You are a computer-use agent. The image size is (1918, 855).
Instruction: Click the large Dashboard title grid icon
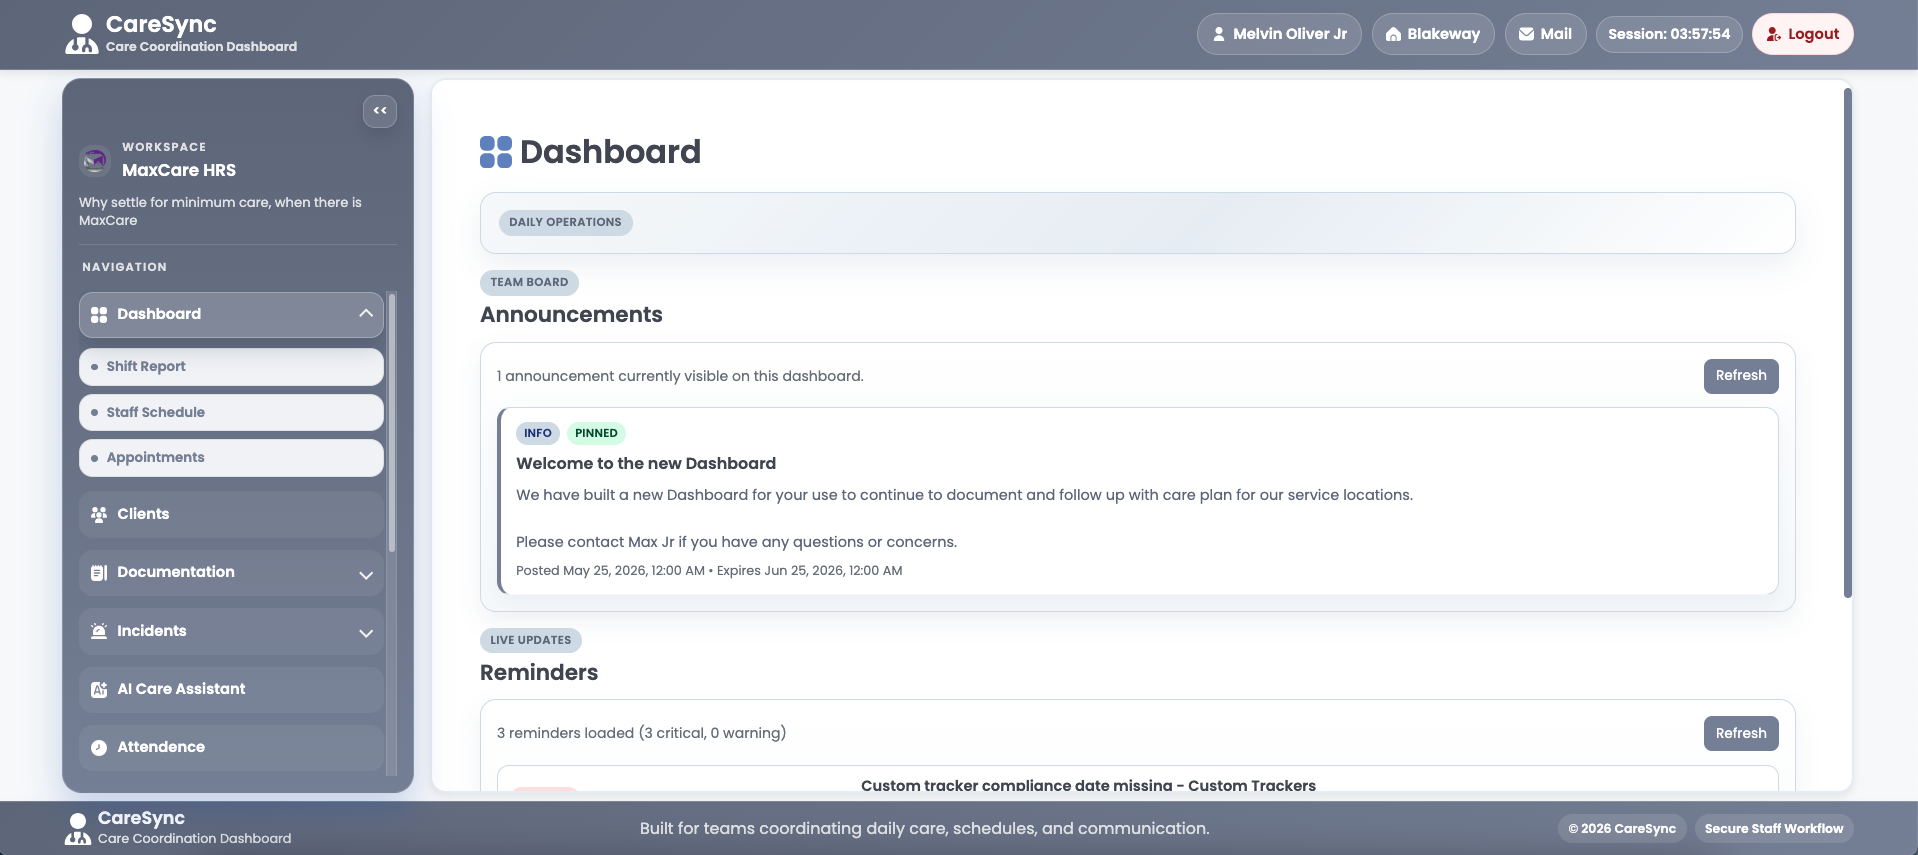496,152
